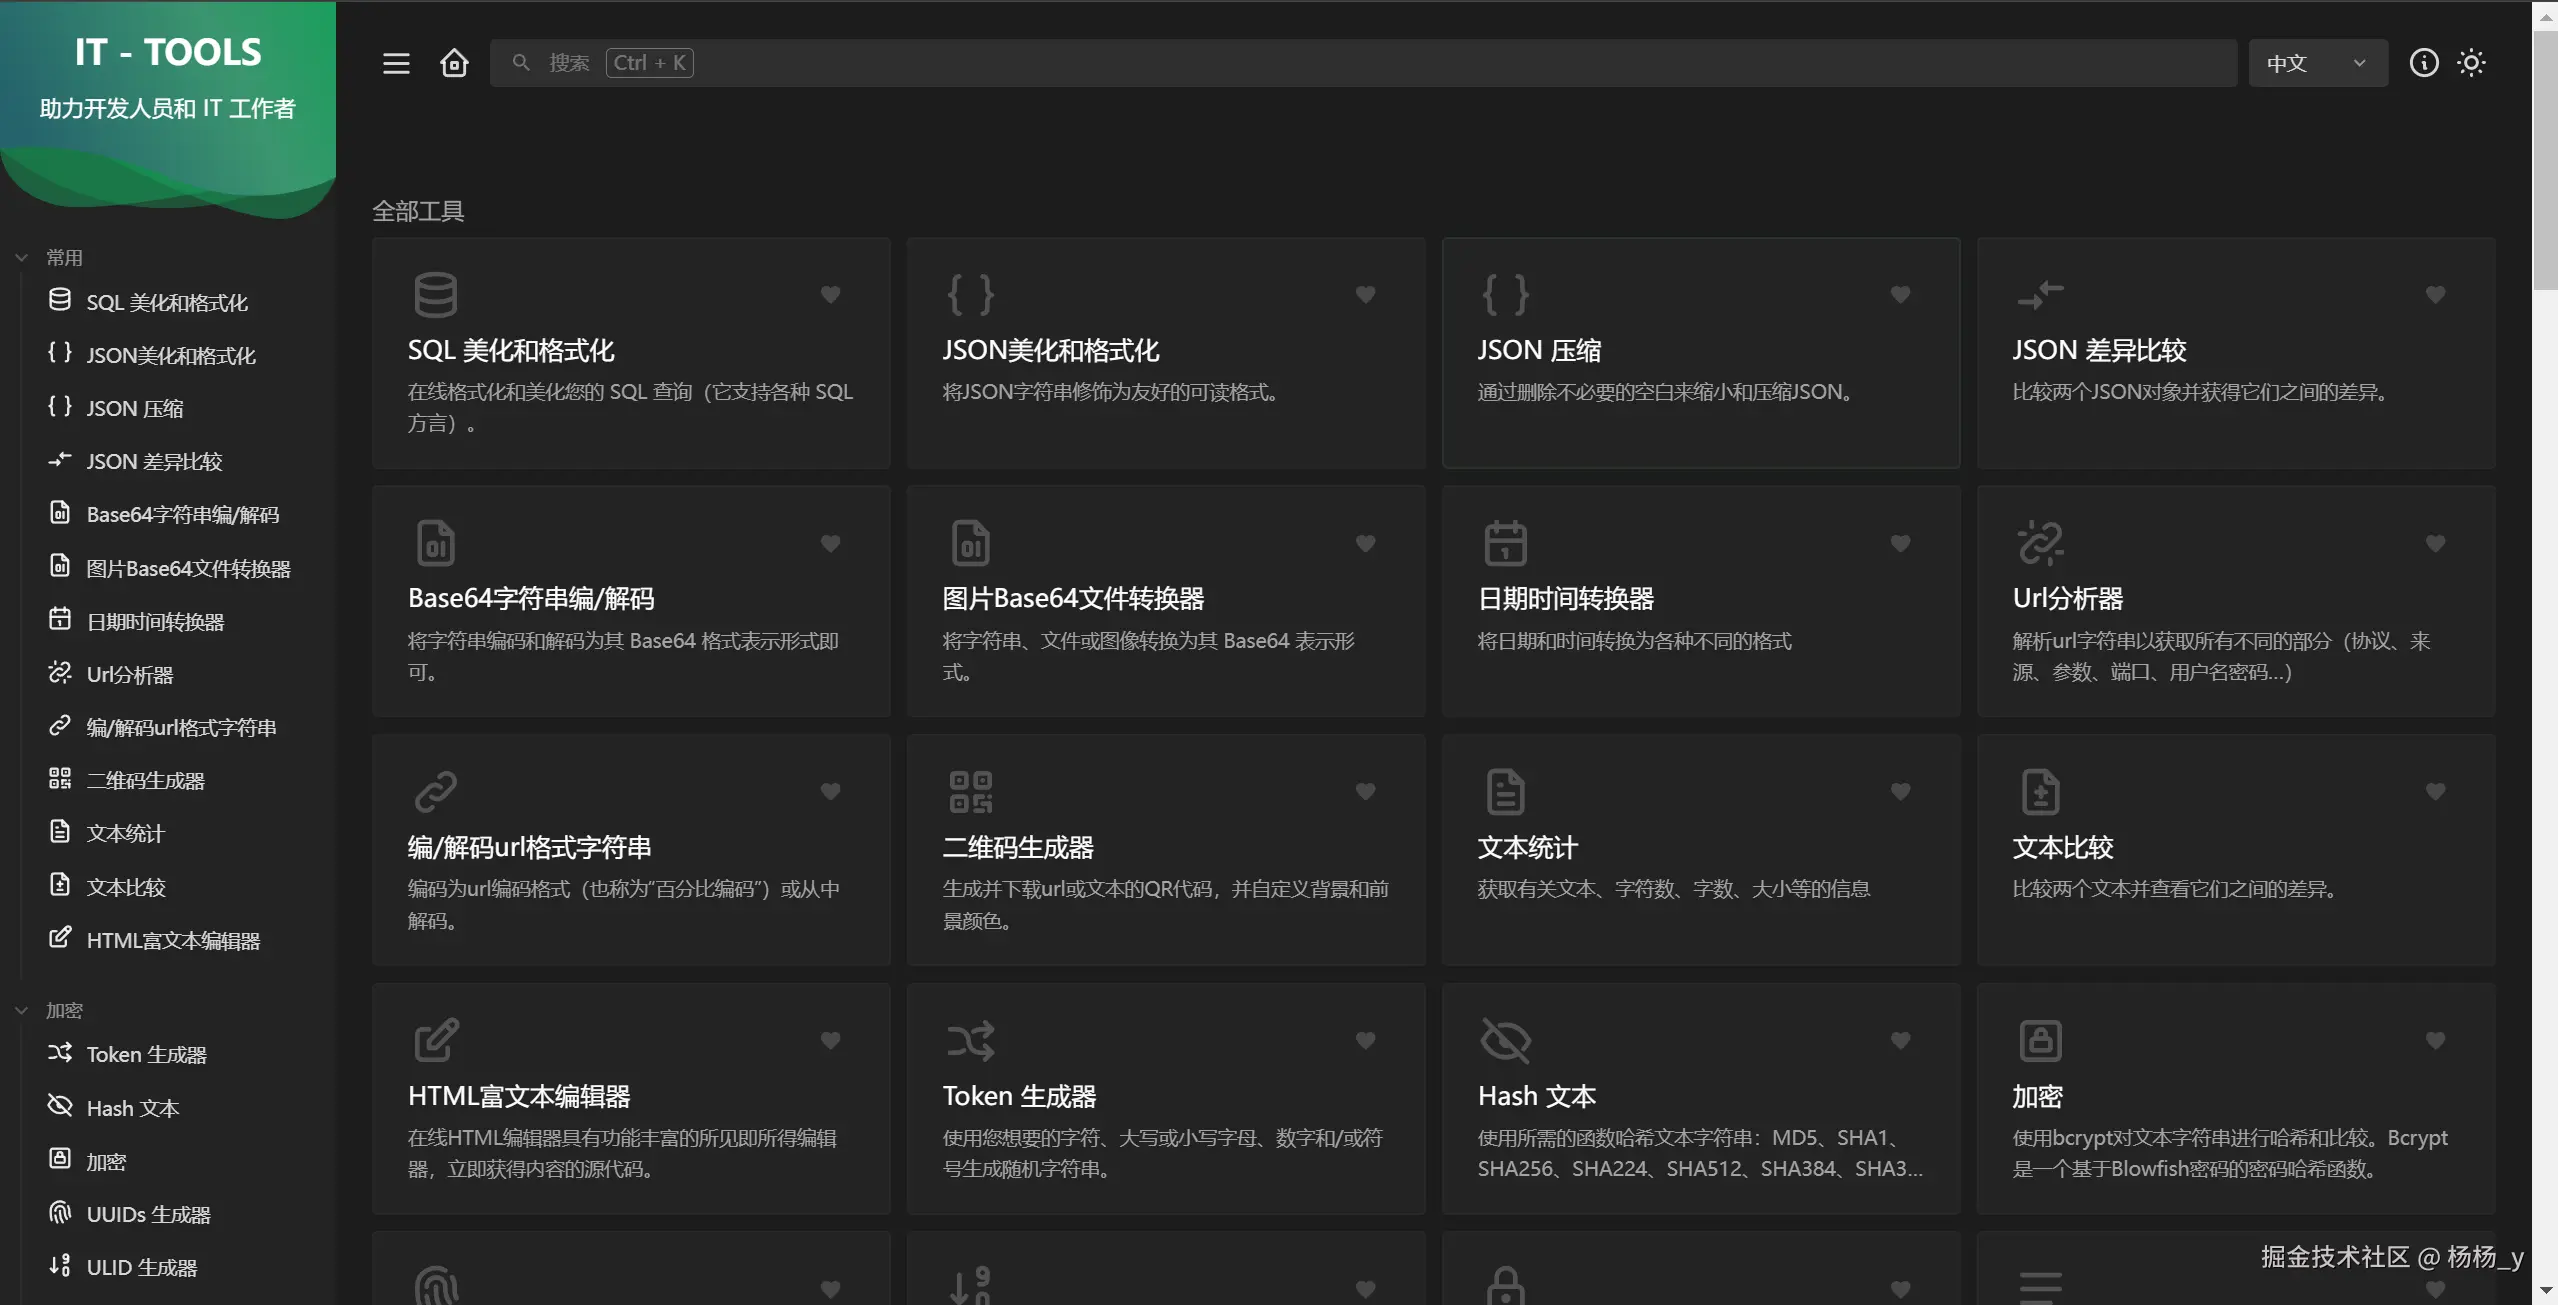Click the IT - TOOLS logo banner

point(168,108)
